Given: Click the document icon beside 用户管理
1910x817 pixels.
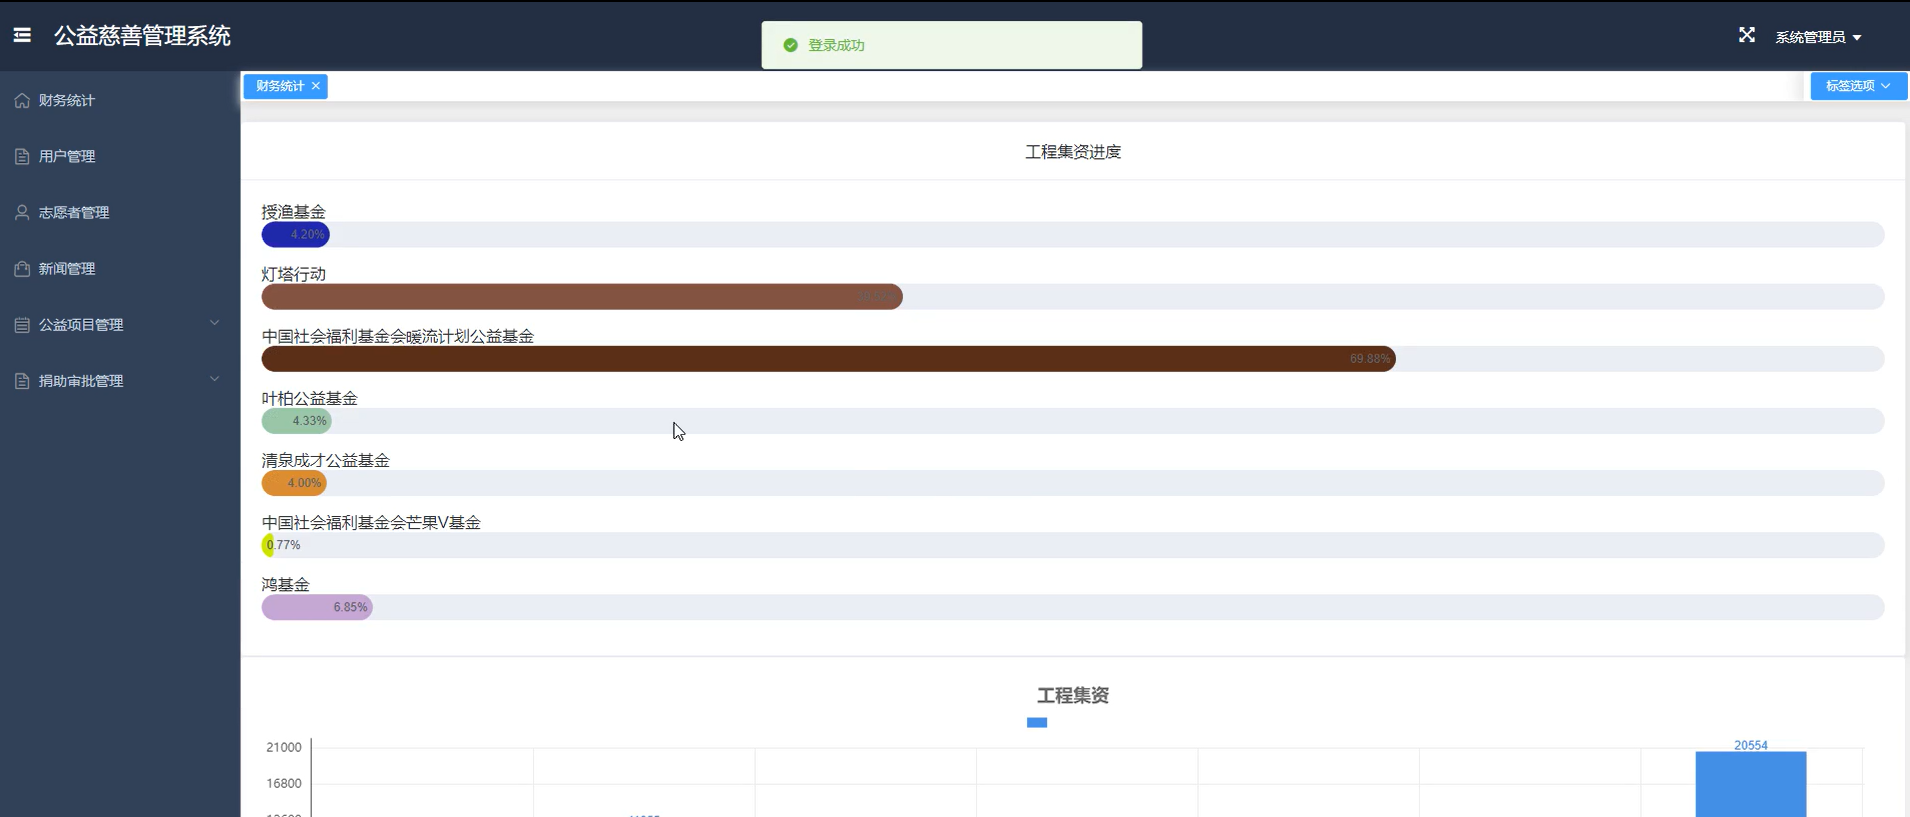Looking at the screenshot, I should pyautogui.click(x=22, y=156).
